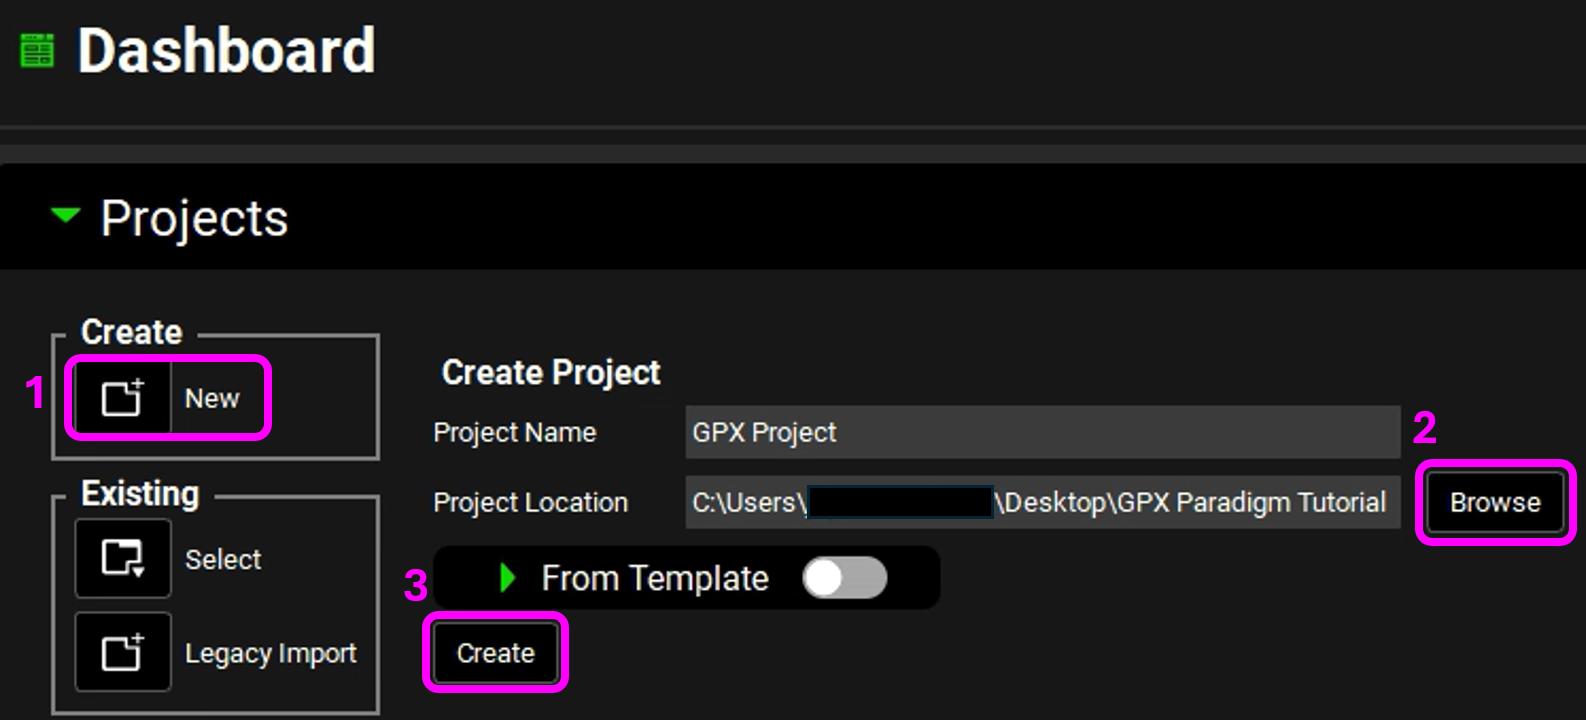1586x720 pixels.
Task: Click the Legacy Import icon
Action: coord(123,653)
